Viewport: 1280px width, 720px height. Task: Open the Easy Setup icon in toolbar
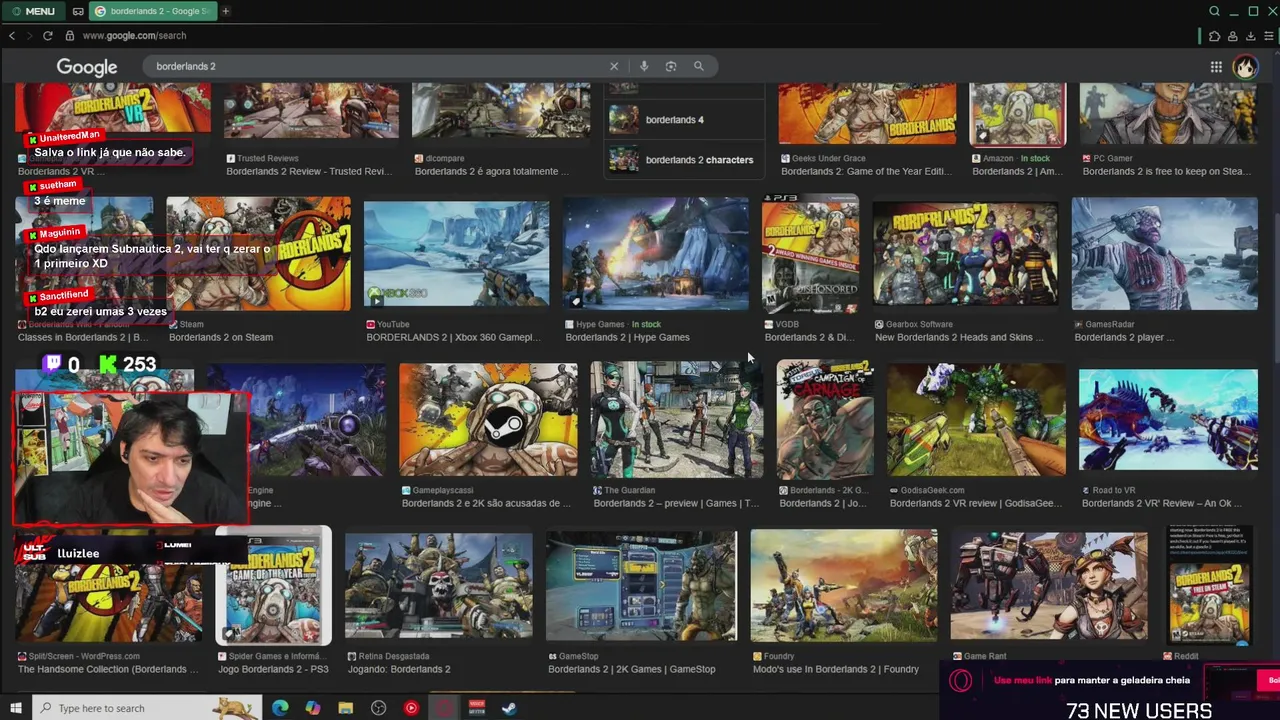tap(1268, 36)
